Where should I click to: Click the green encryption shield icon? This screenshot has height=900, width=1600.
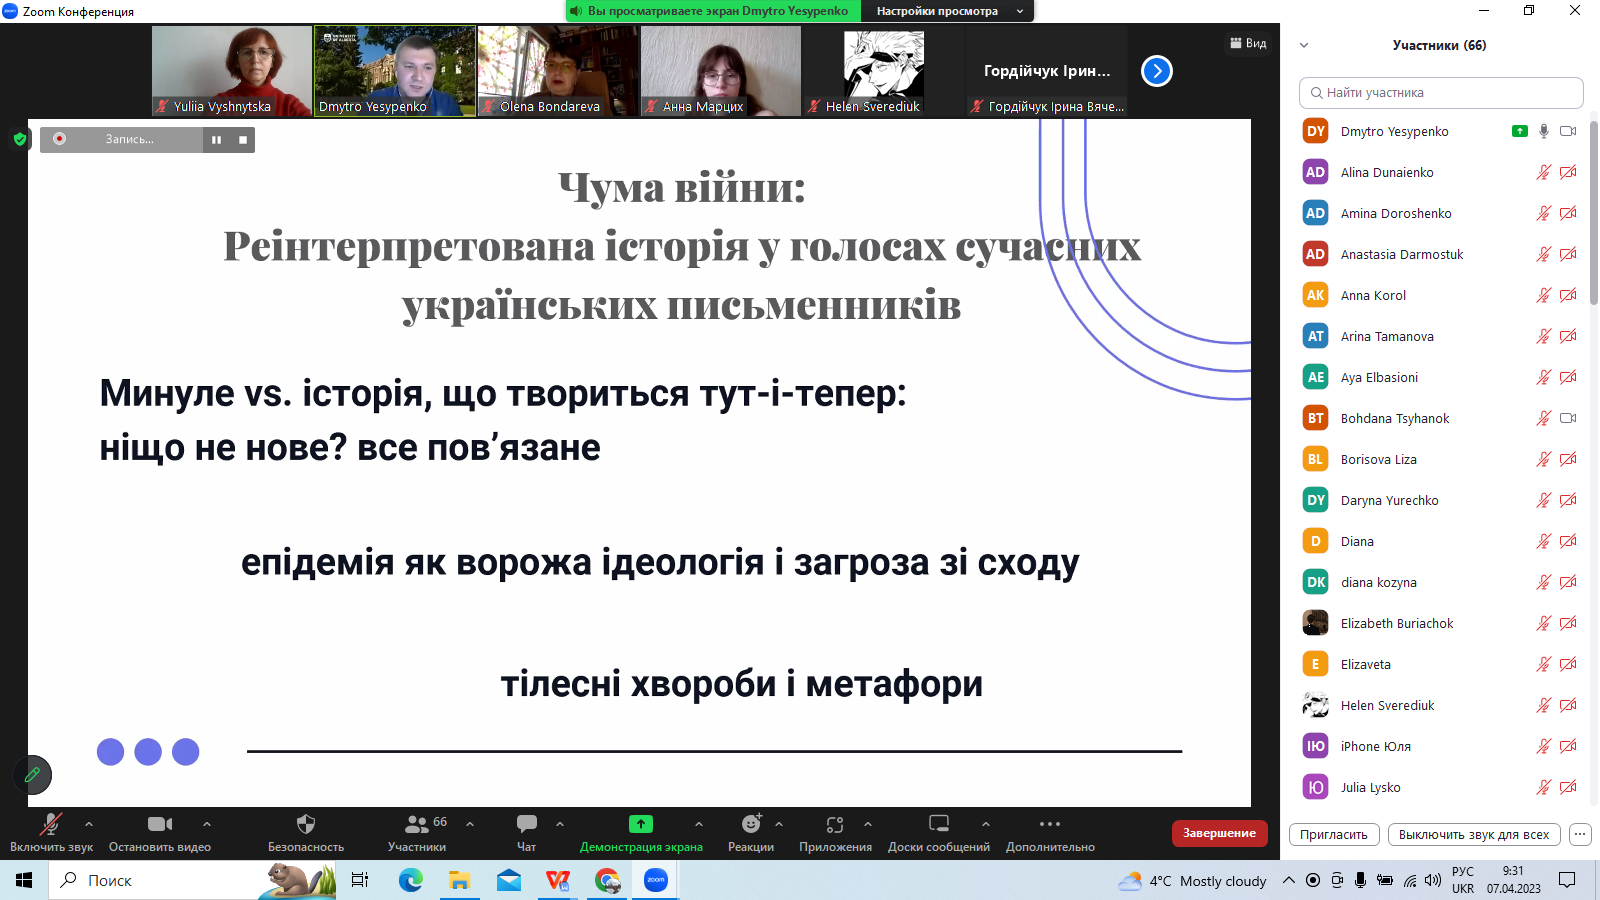click(x=20, y=139)
